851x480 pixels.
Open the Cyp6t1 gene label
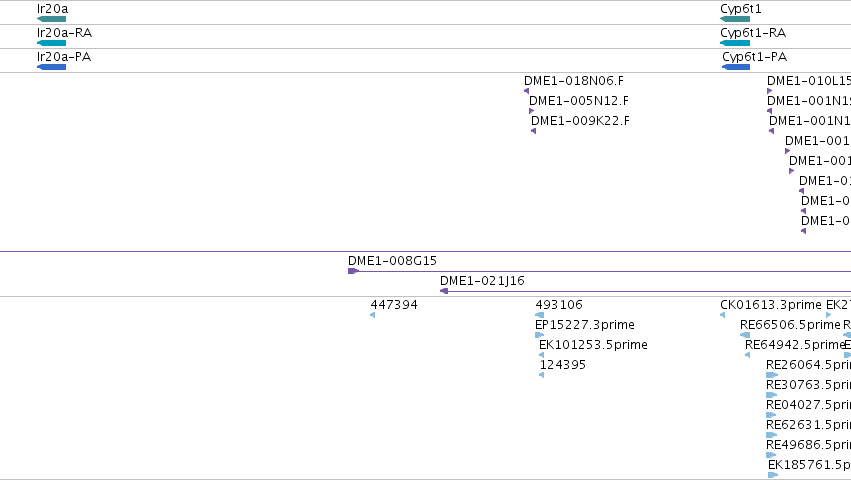click(x=741, y=9)
